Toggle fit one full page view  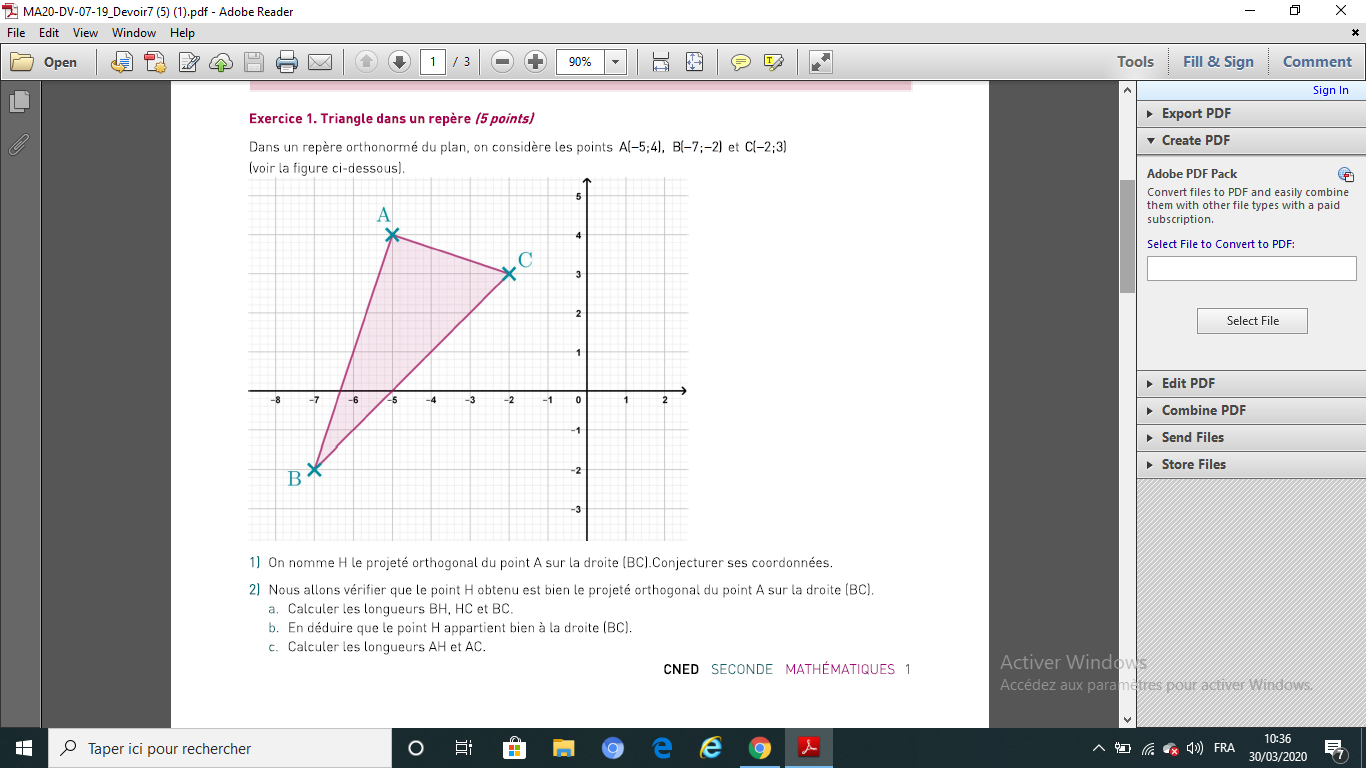coord(695,62)
